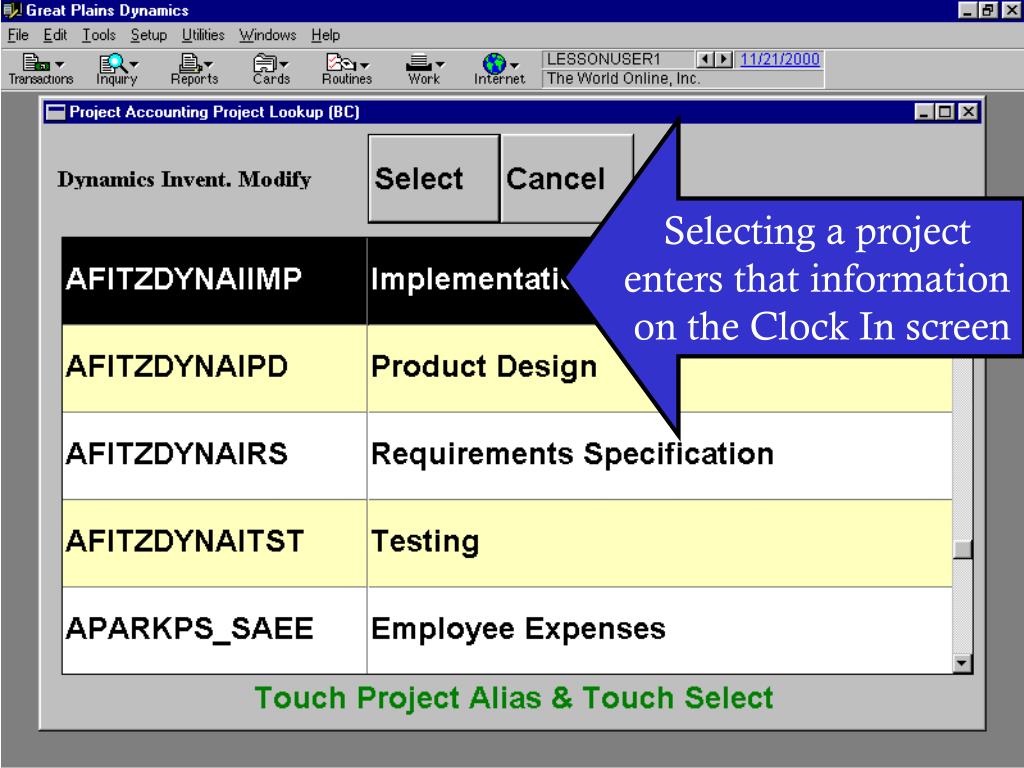Click the project list scrollbar thumb
Image resolution: width=1024 pixels, height=768 pixels.
963,549
